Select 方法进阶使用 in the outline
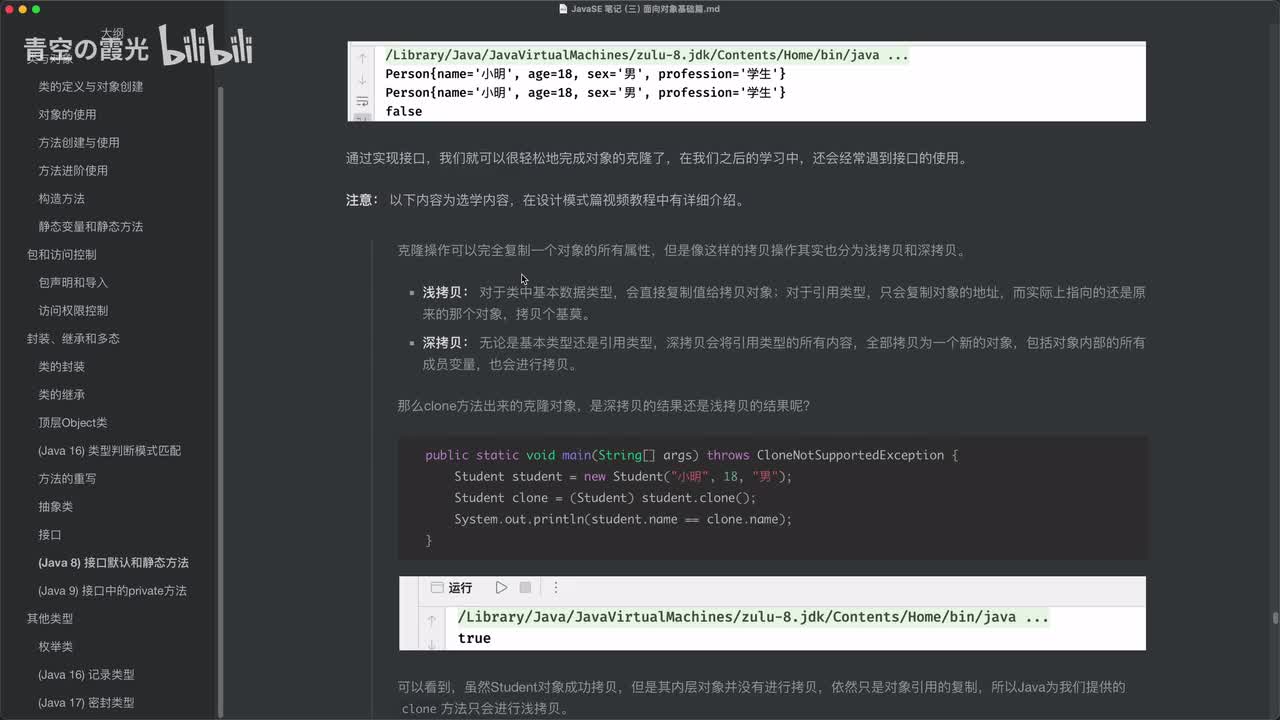The image size is (1280, 720). click(x=73, y=171)
